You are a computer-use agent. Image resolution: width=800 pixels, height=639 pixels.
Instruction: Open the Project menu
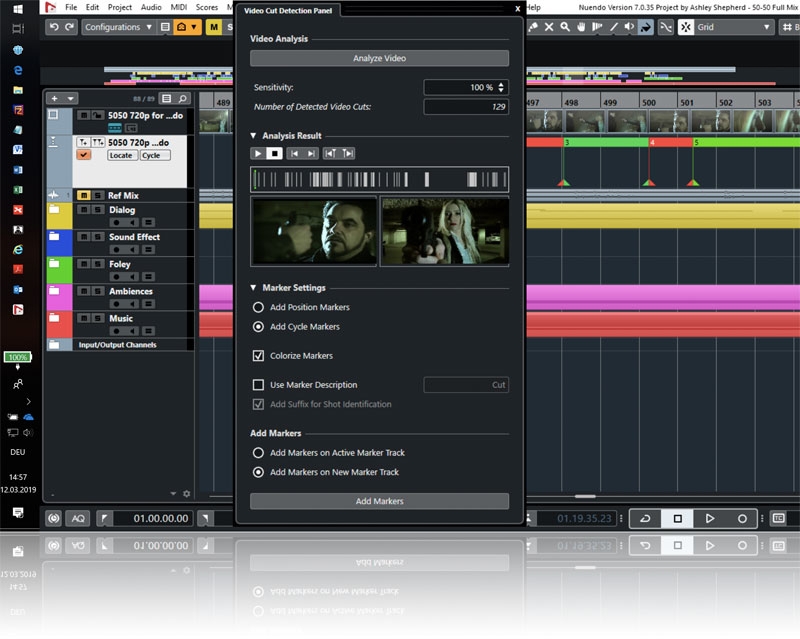120,7
